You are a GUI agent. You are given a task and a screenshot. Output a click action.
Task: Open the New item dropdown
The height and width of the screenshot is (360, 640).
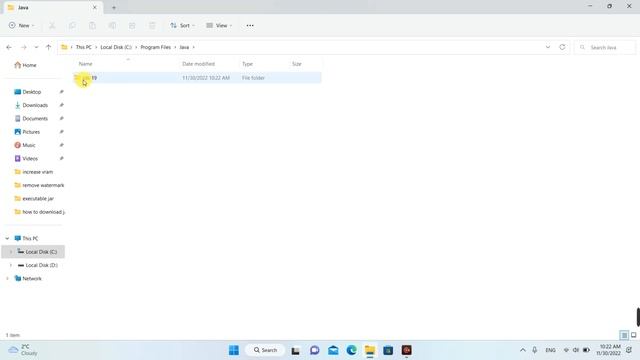click(21, 25)
